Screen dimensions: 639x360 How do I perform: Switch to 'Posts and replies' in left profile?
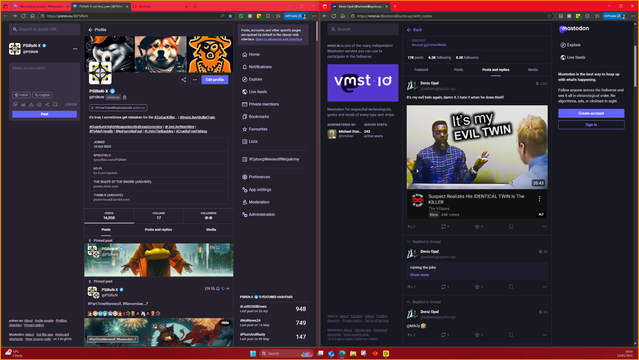pyautogui.click(x=158, y=230)
